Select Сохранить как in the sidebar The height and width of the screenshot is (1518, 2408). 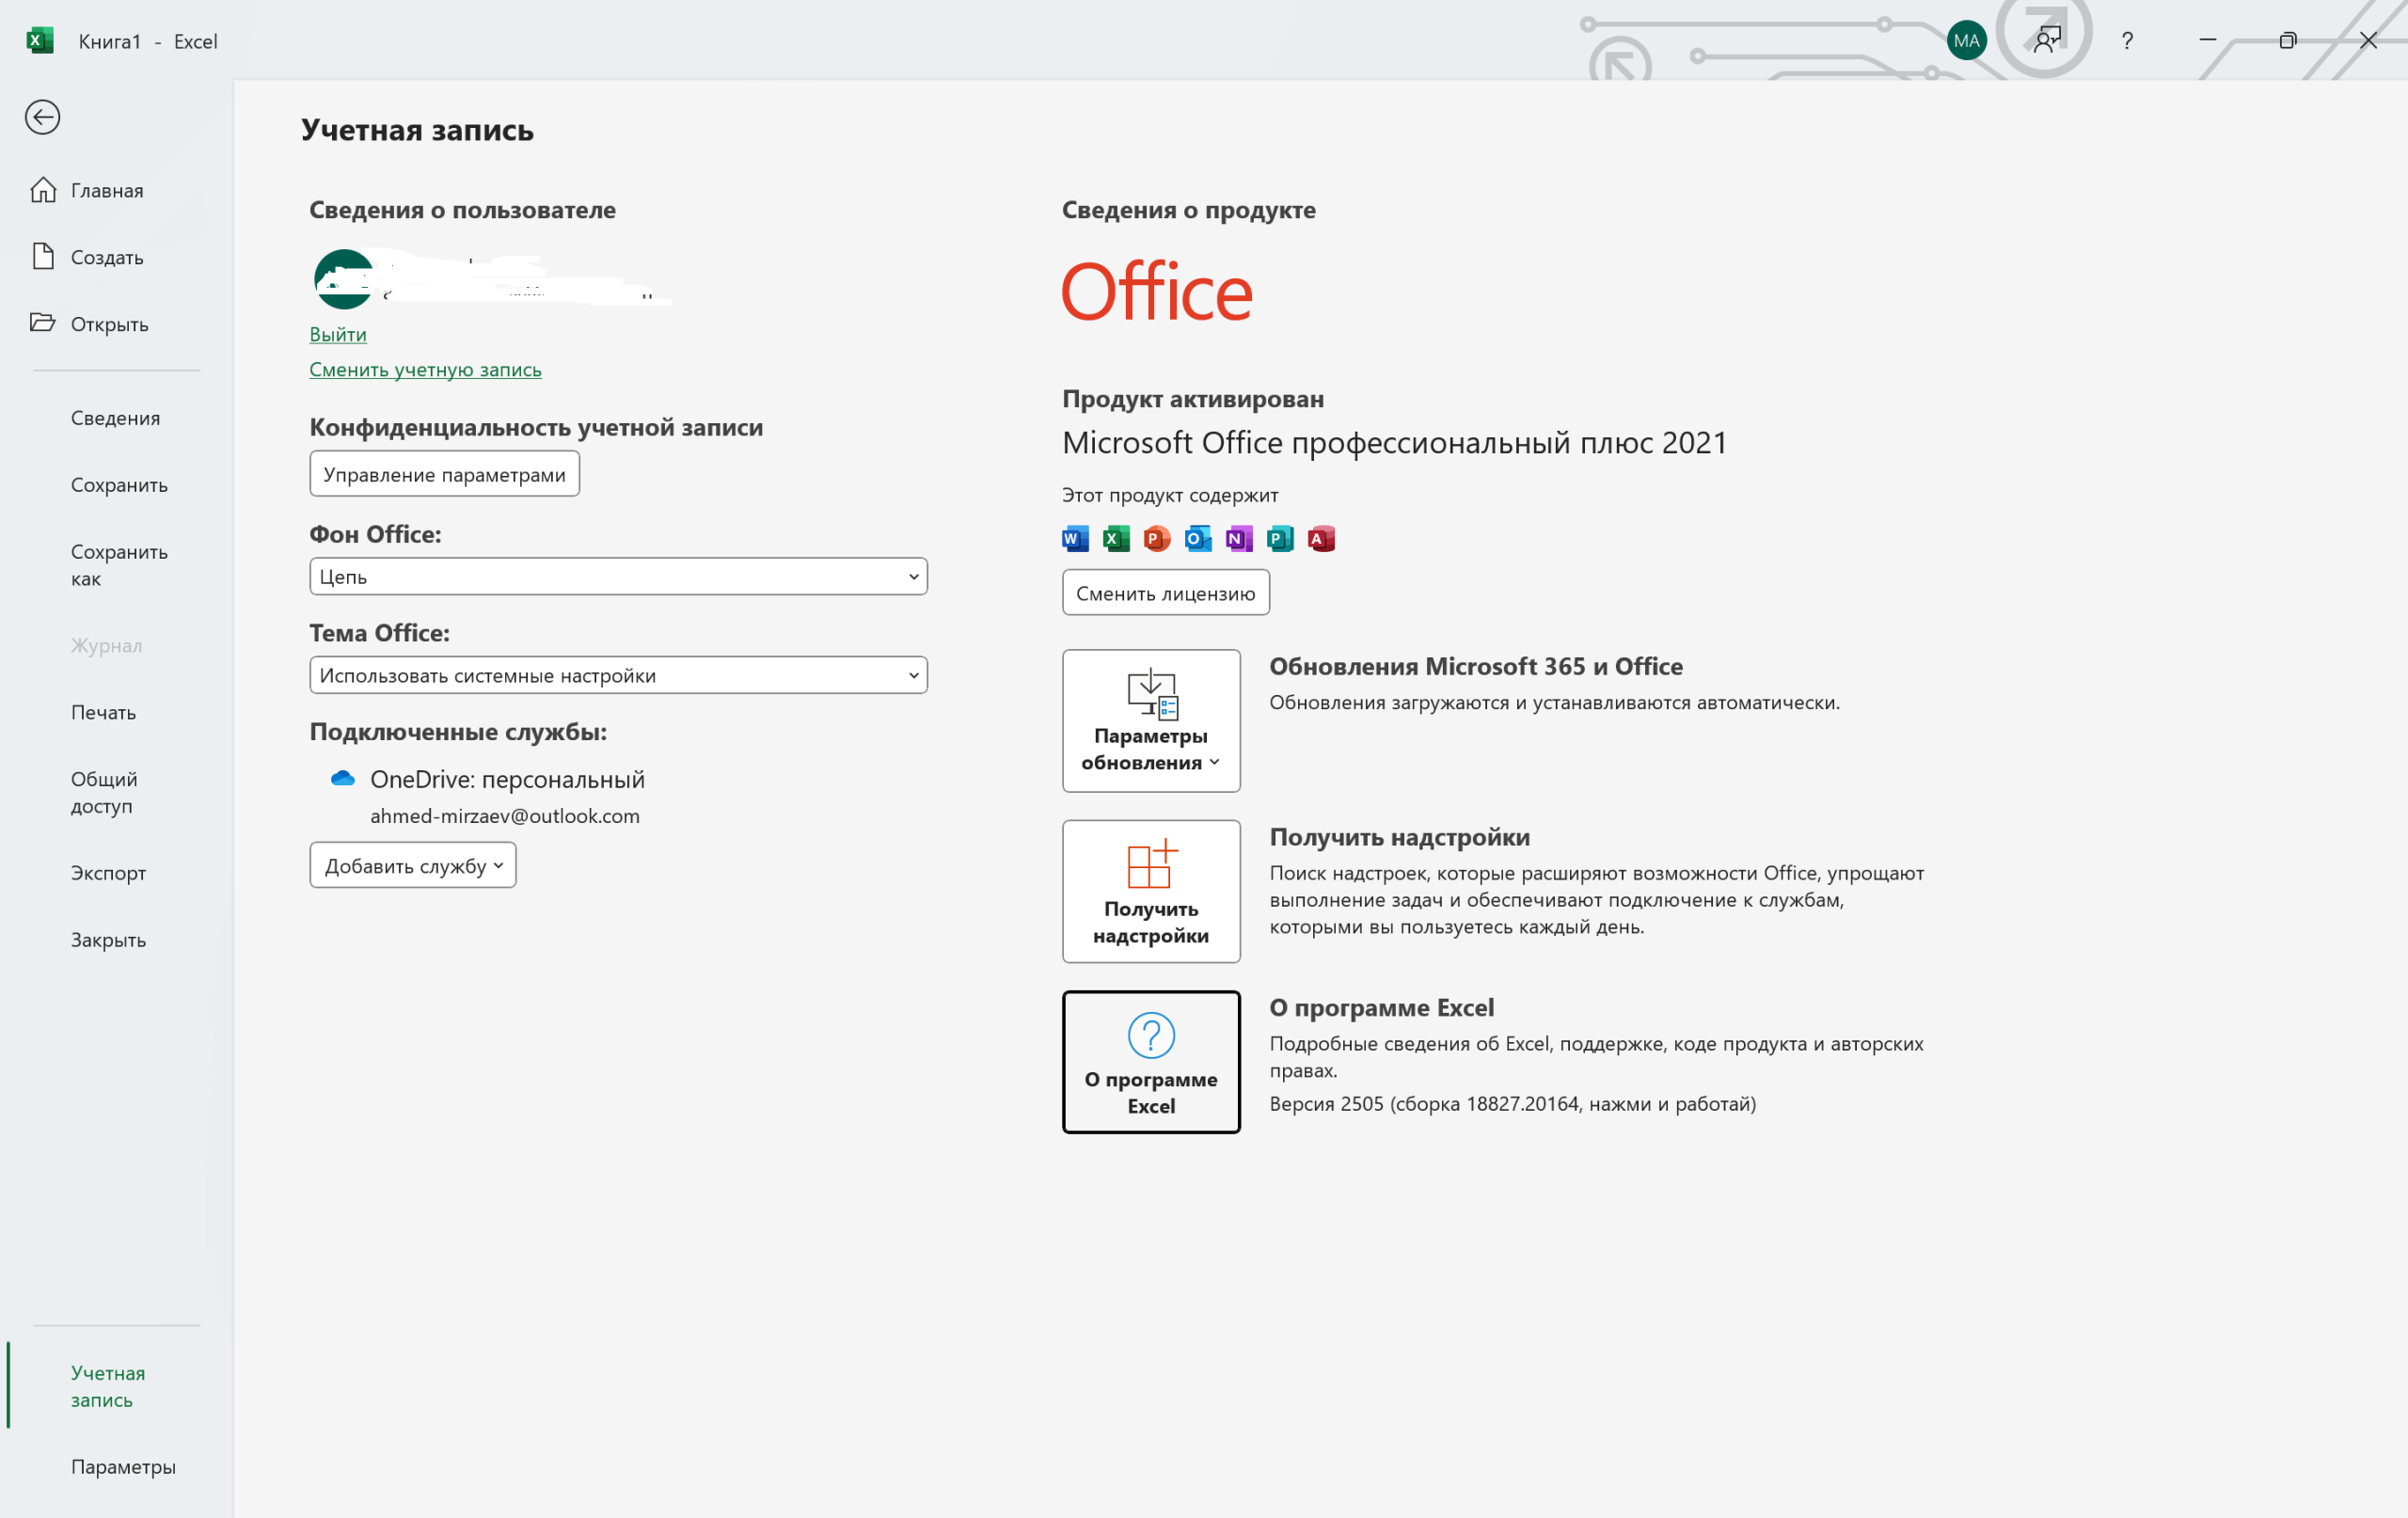tap(119, 565)
